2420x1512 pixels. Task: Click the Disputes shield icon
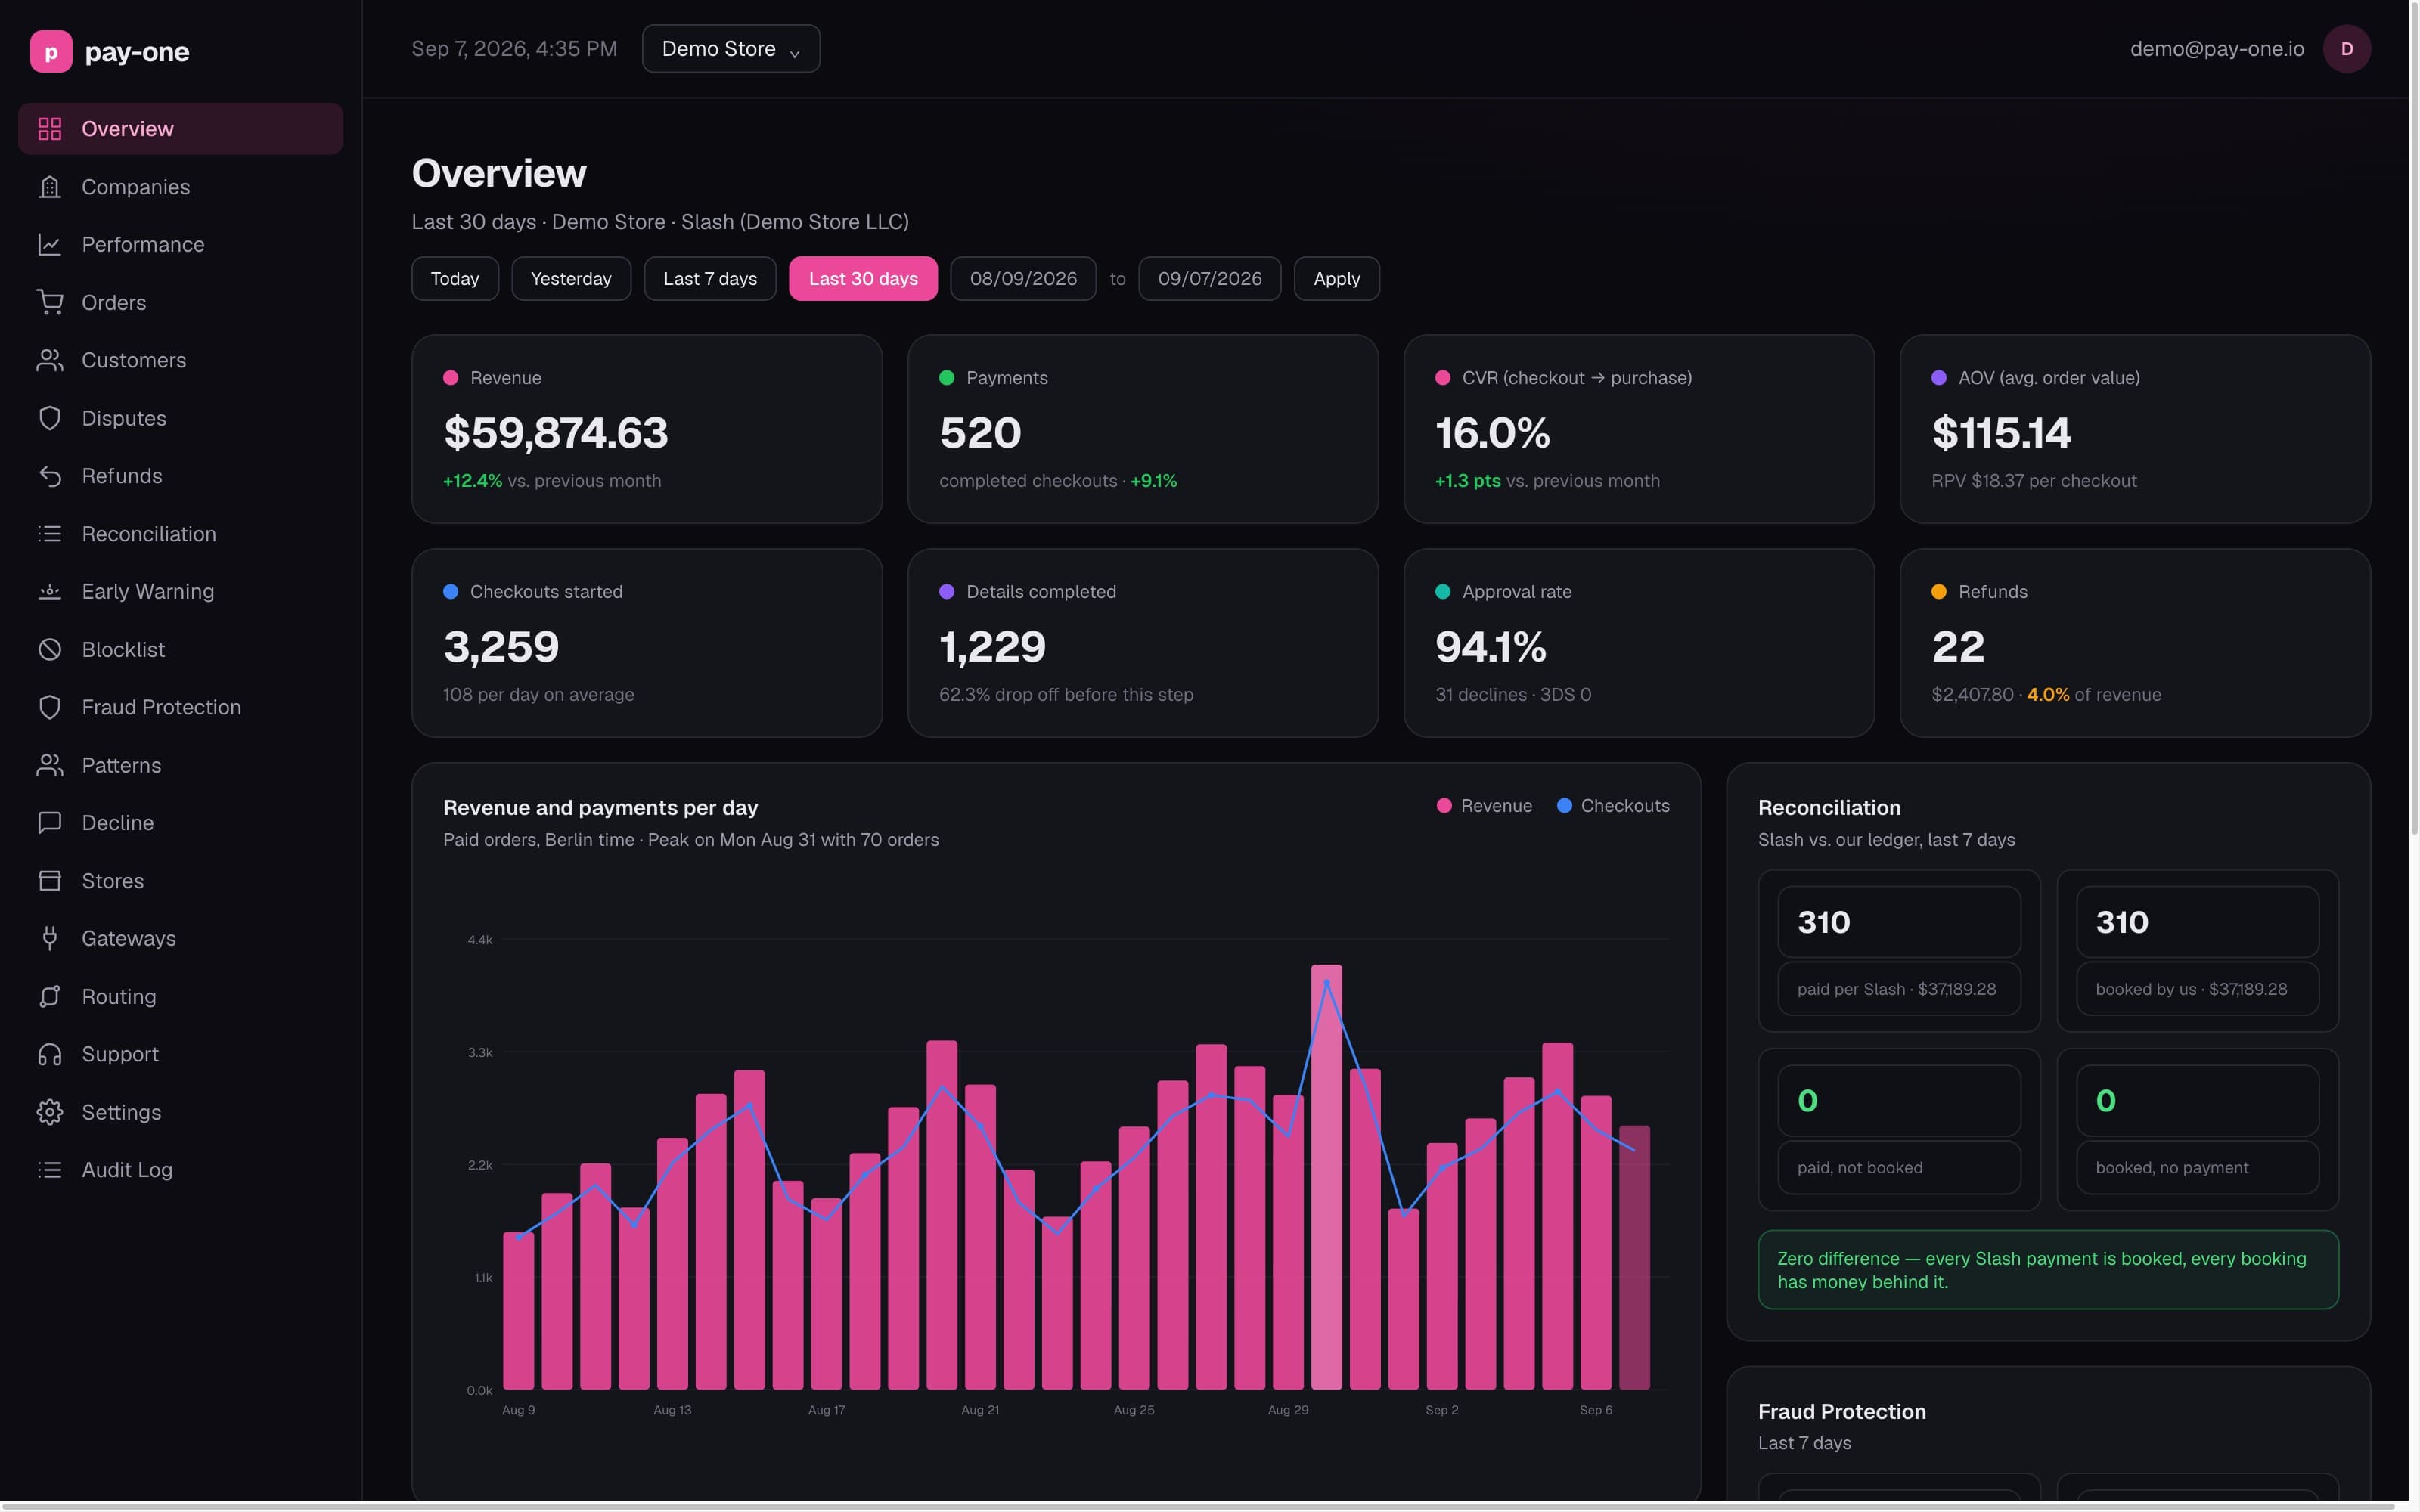coord(50,418)
